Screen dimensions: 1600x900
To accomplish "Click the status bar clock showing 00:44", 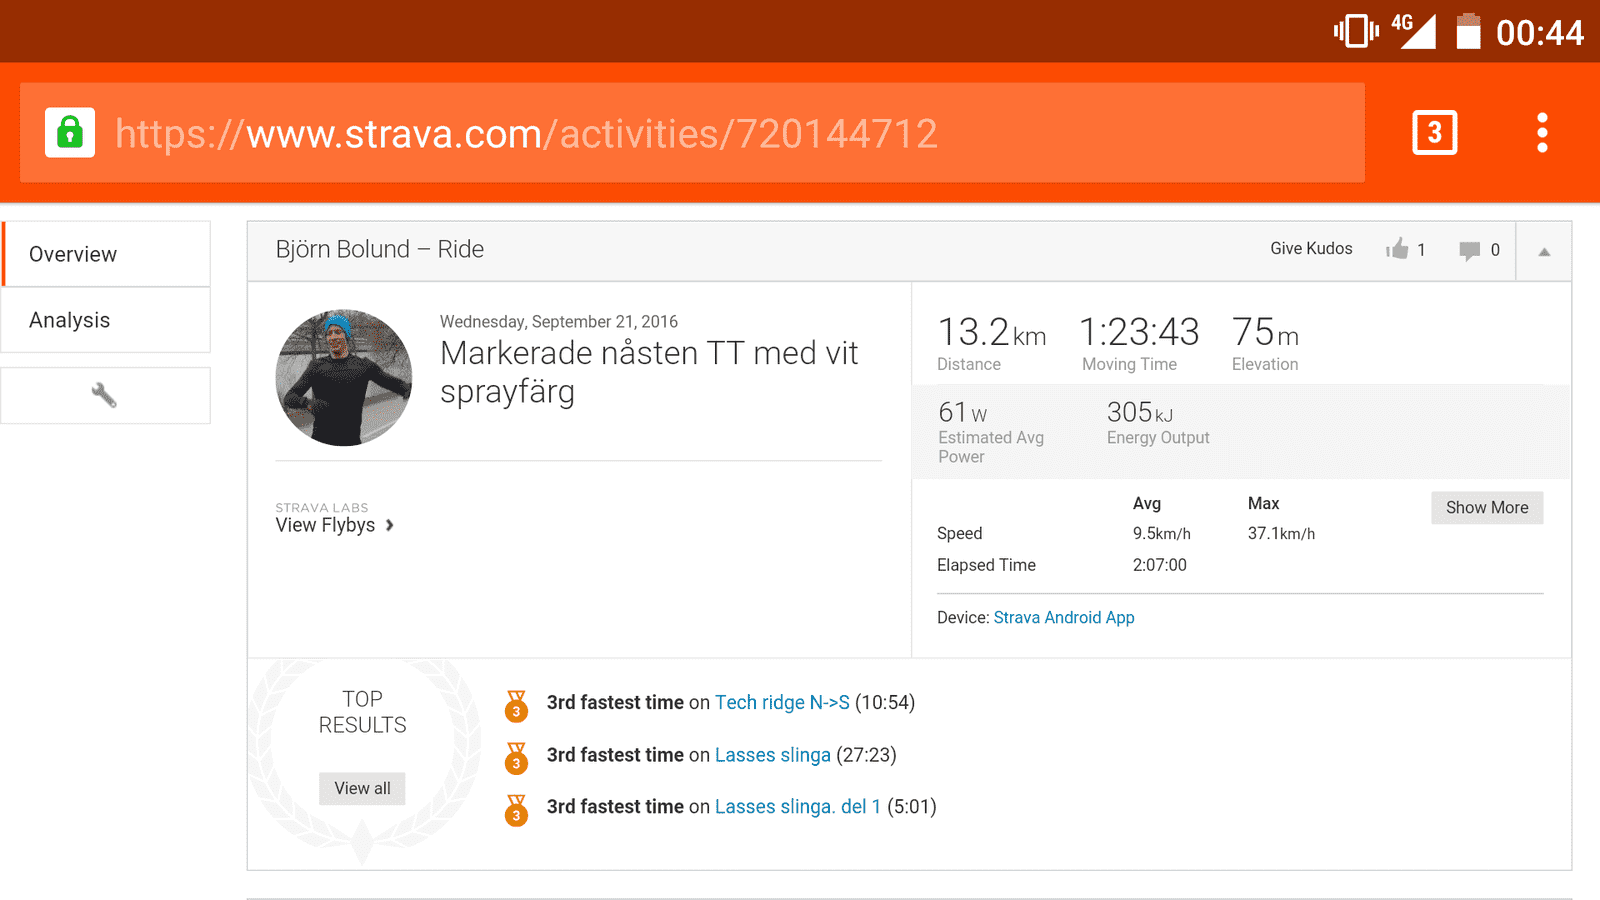I will click(1540, 33).
